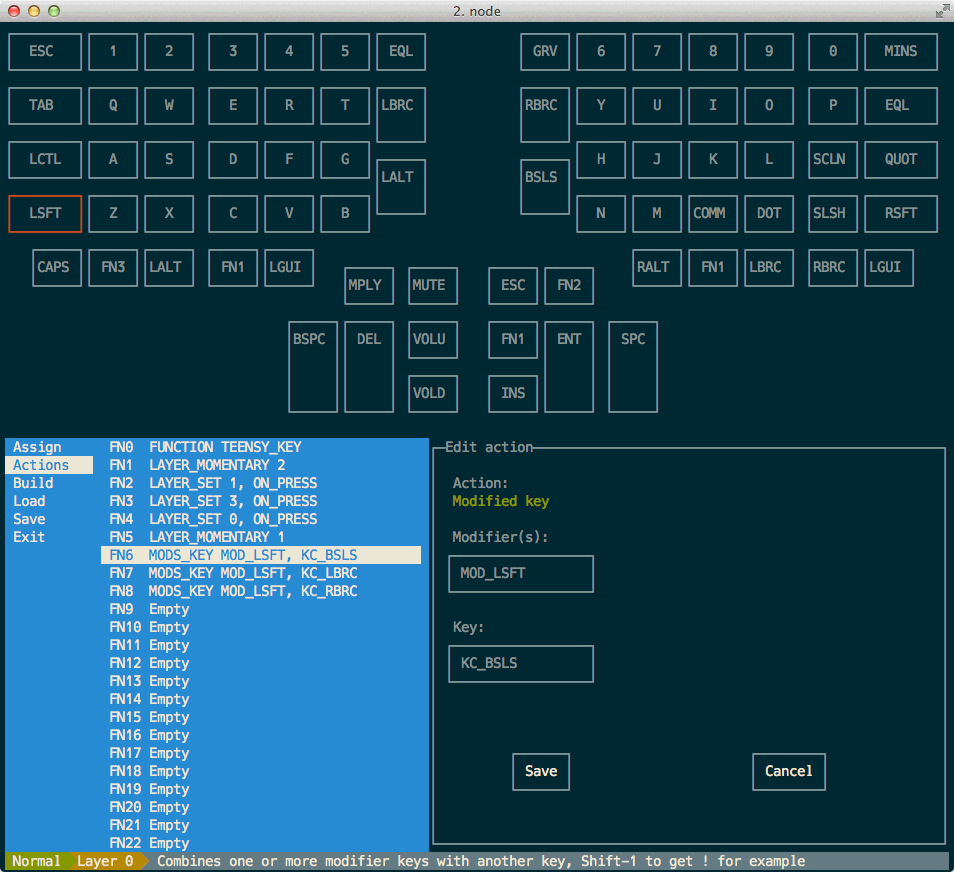
Task: Click Exit in the side menu
Action: click(29, 537)
